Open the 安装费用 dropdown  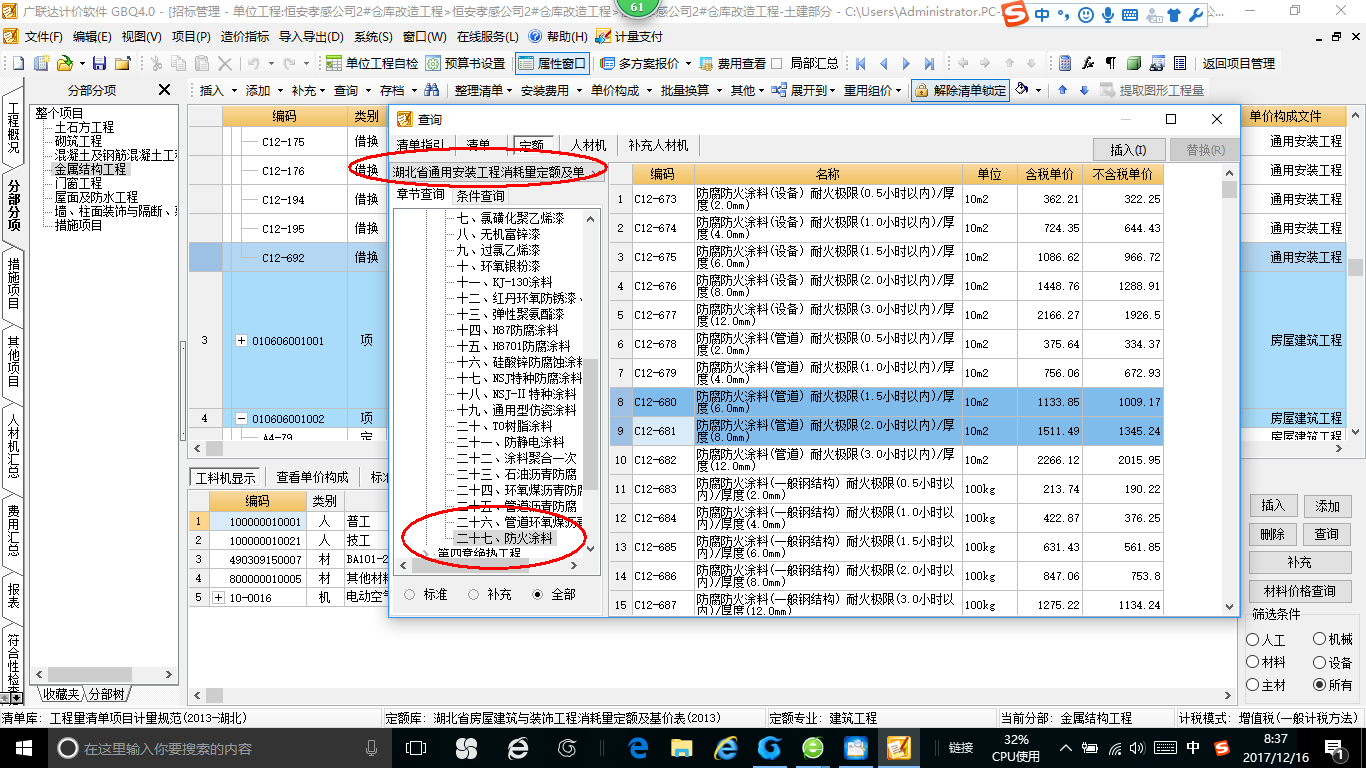point(551,90)
